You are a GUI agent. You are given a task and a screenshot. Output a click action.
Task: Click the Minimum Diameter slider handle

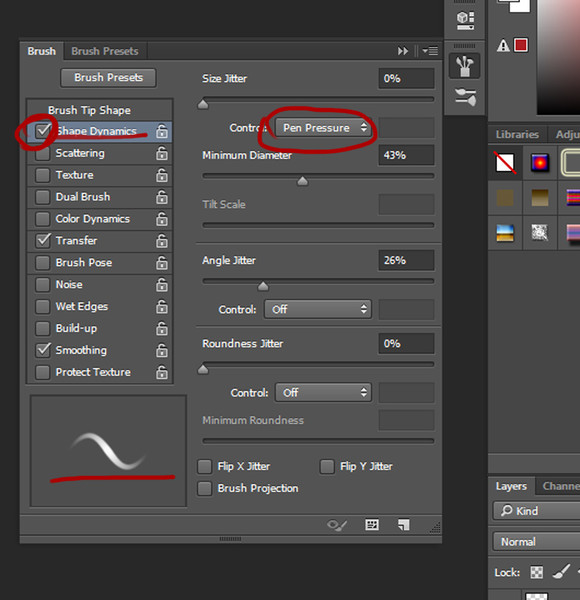click(303, 181)
